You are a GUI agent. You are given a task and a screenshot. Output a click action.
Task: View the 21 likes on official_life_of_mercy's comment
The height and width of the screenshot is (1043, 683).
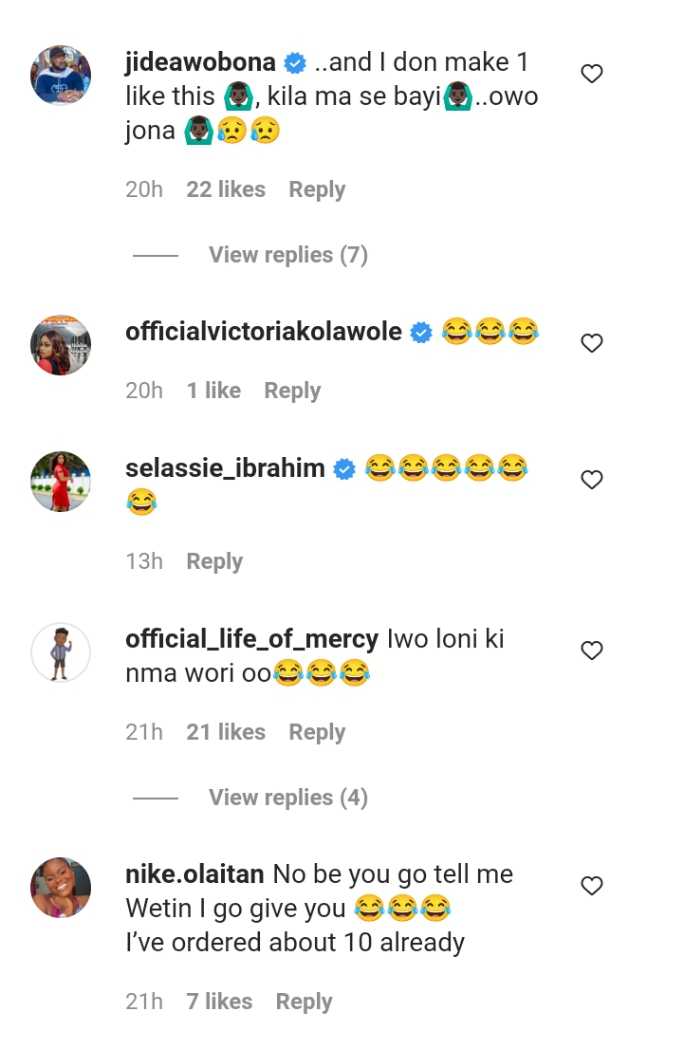[226, 732]
